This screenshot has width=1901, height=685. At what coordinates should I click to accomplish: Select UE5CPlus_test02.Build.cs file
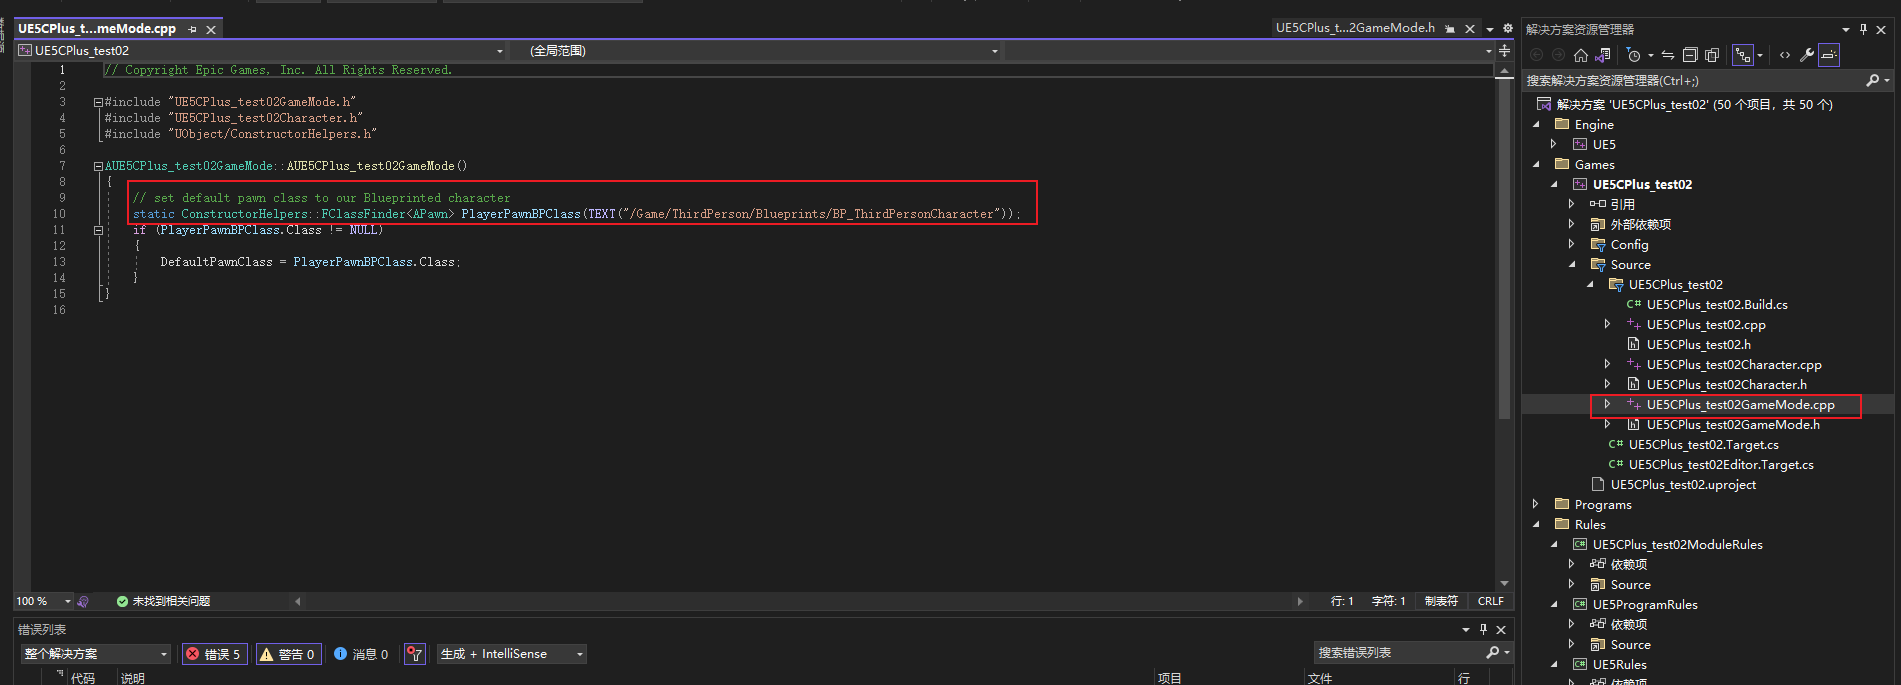[1717, 304]
